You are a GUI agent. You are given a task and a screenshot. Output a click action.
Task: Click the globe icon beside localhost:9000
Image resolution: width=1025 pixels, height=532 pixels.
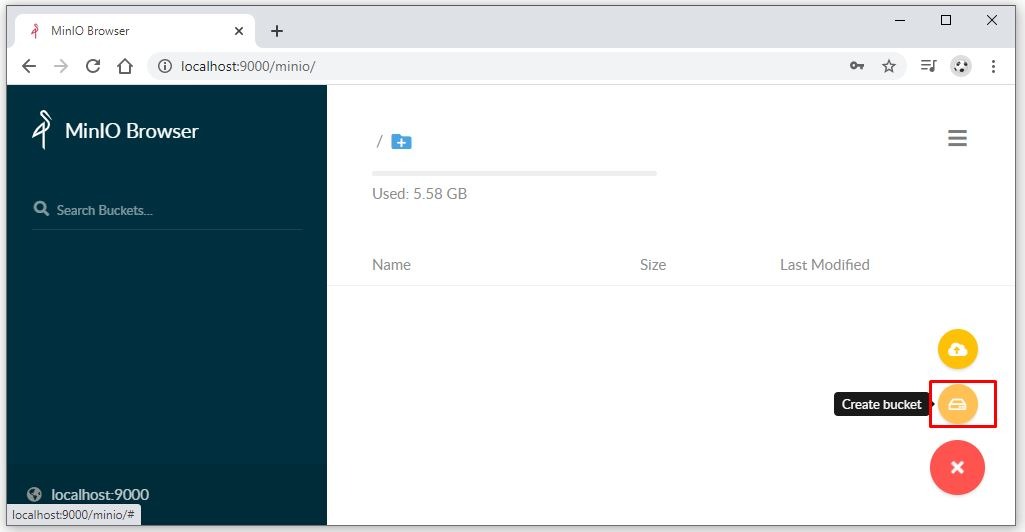click(35, 494)
